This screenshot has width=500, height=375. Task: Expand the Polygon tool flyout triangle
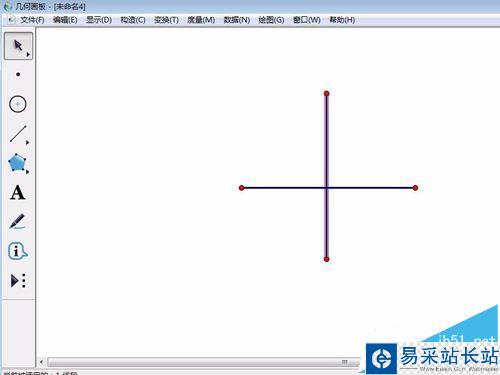point(27,172)
